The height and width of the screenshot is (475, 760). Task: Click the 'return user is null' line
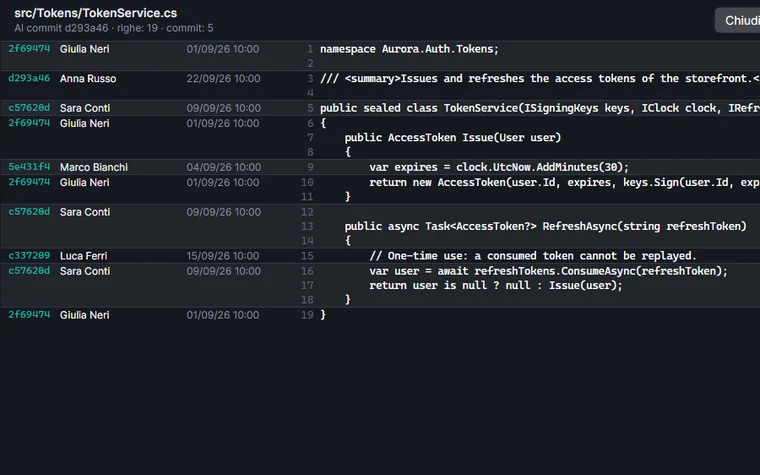(496, 285)
